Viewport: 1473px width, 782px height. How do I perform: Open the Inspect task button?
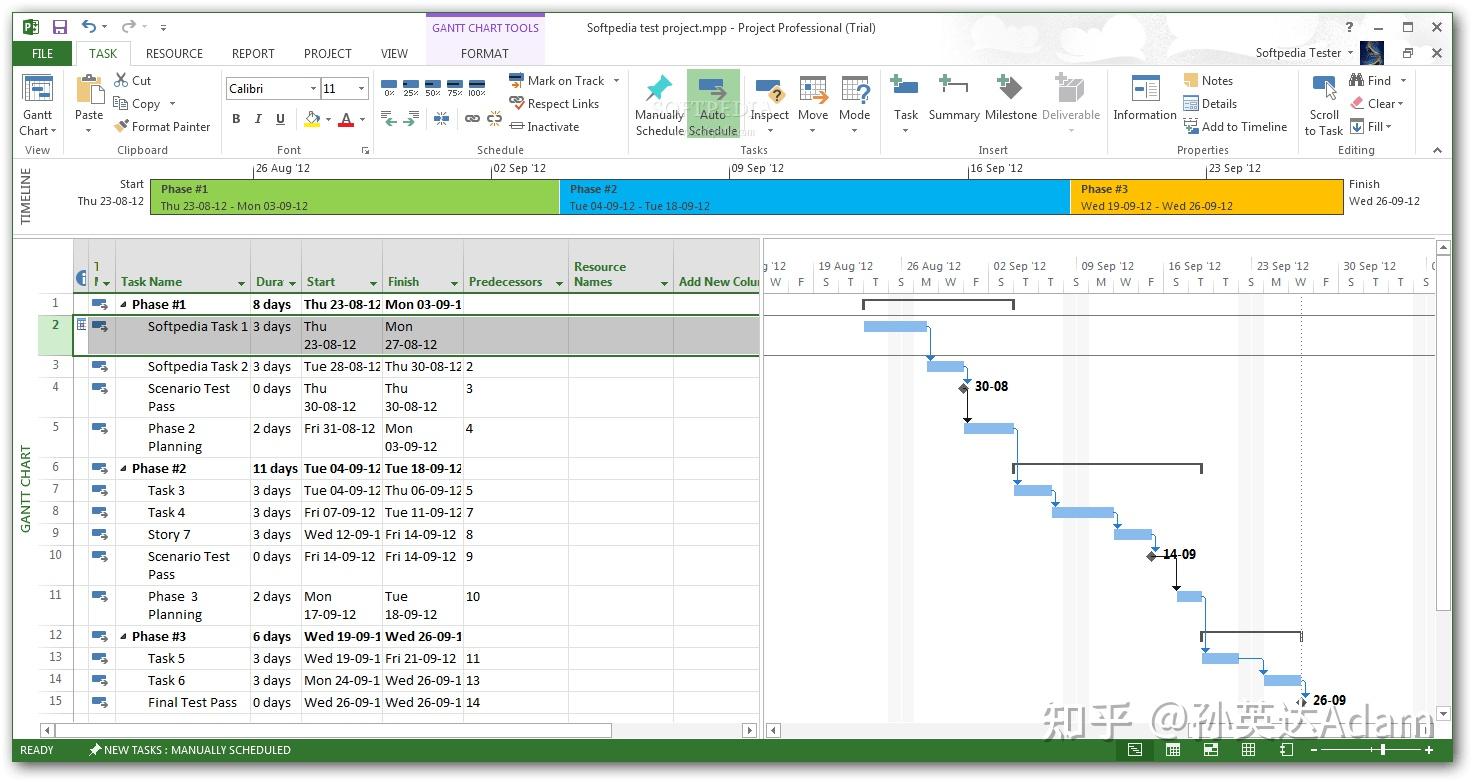click(769, 104)
